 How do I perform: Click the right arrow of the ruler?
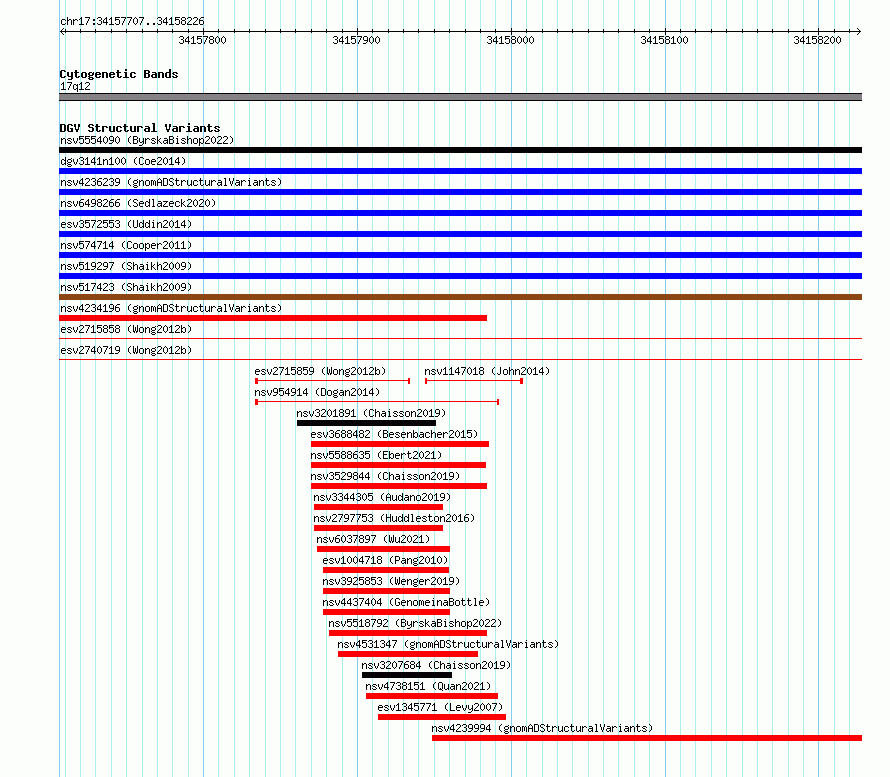(x=858, y=31)
